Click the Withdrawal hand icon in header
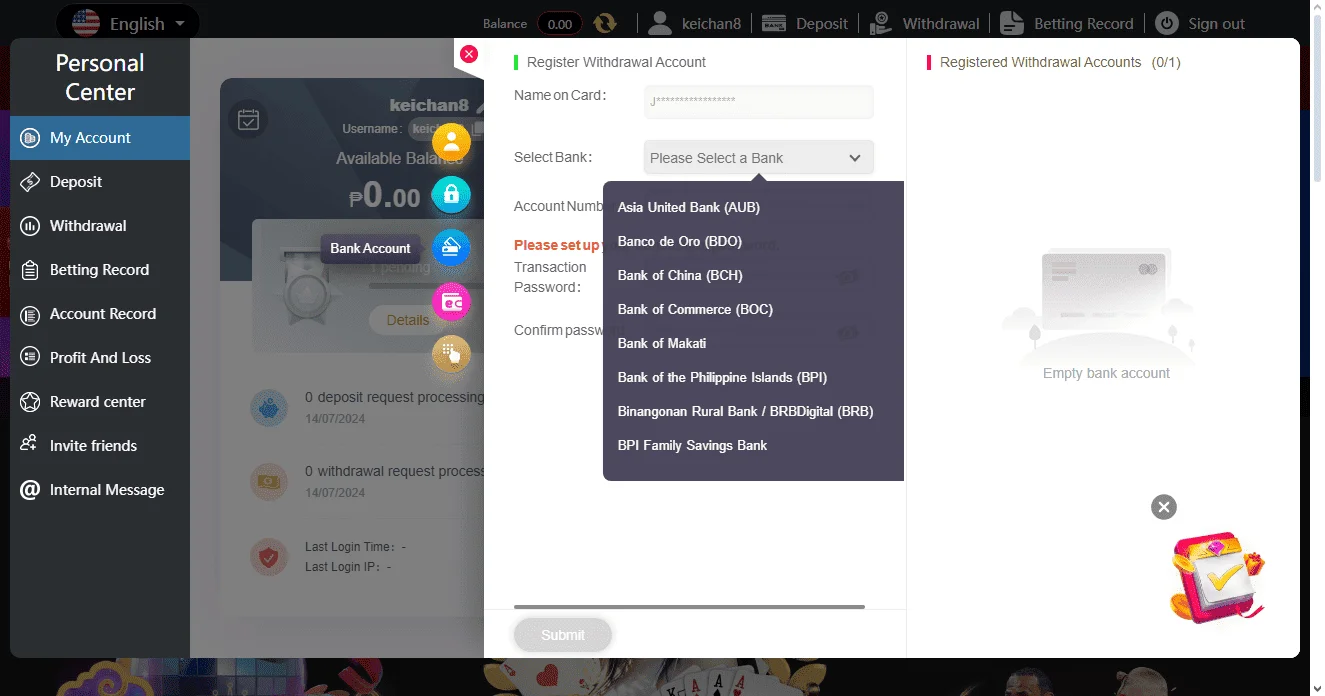This screenshot has height=696, width=1325. point(881,23)
